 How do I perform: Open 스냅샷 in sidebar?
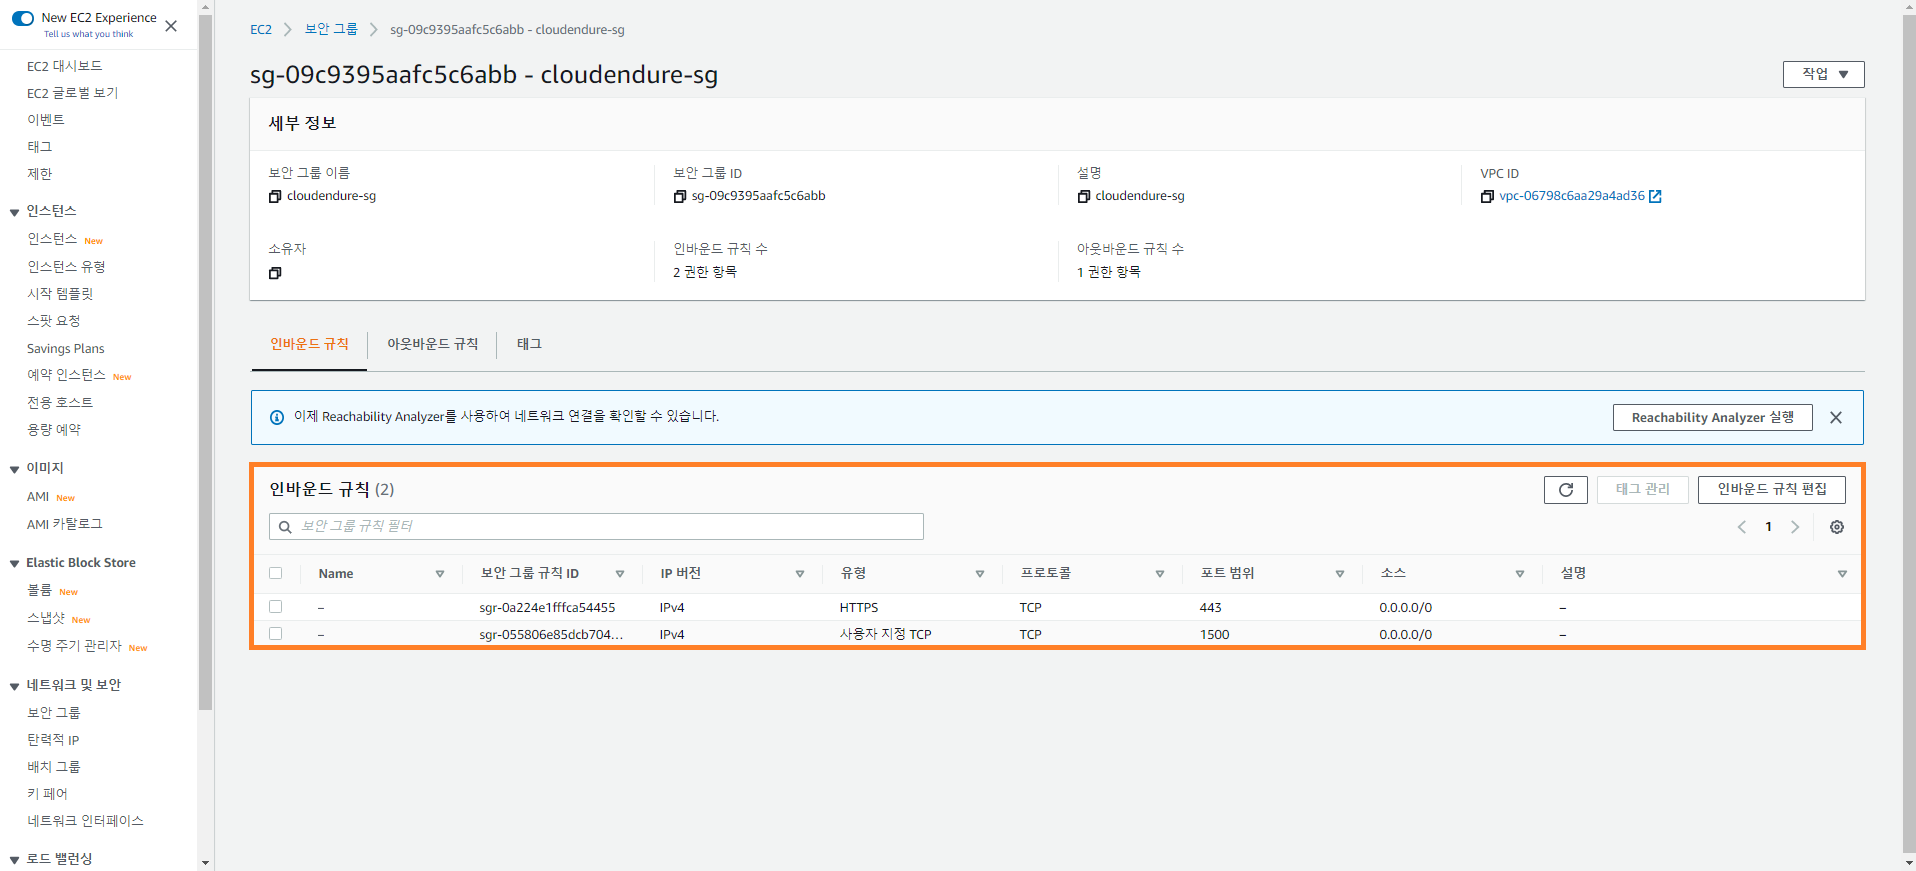point(46,618)
